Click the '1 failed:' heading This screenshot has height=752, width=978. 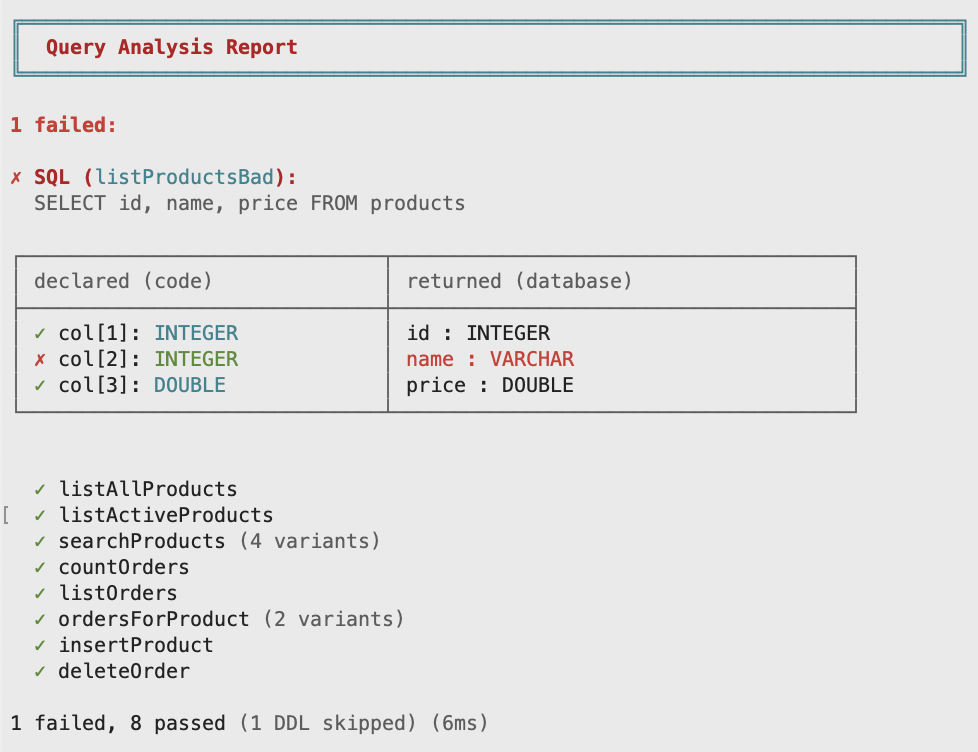pyautogui.click(x=64, y=125)
